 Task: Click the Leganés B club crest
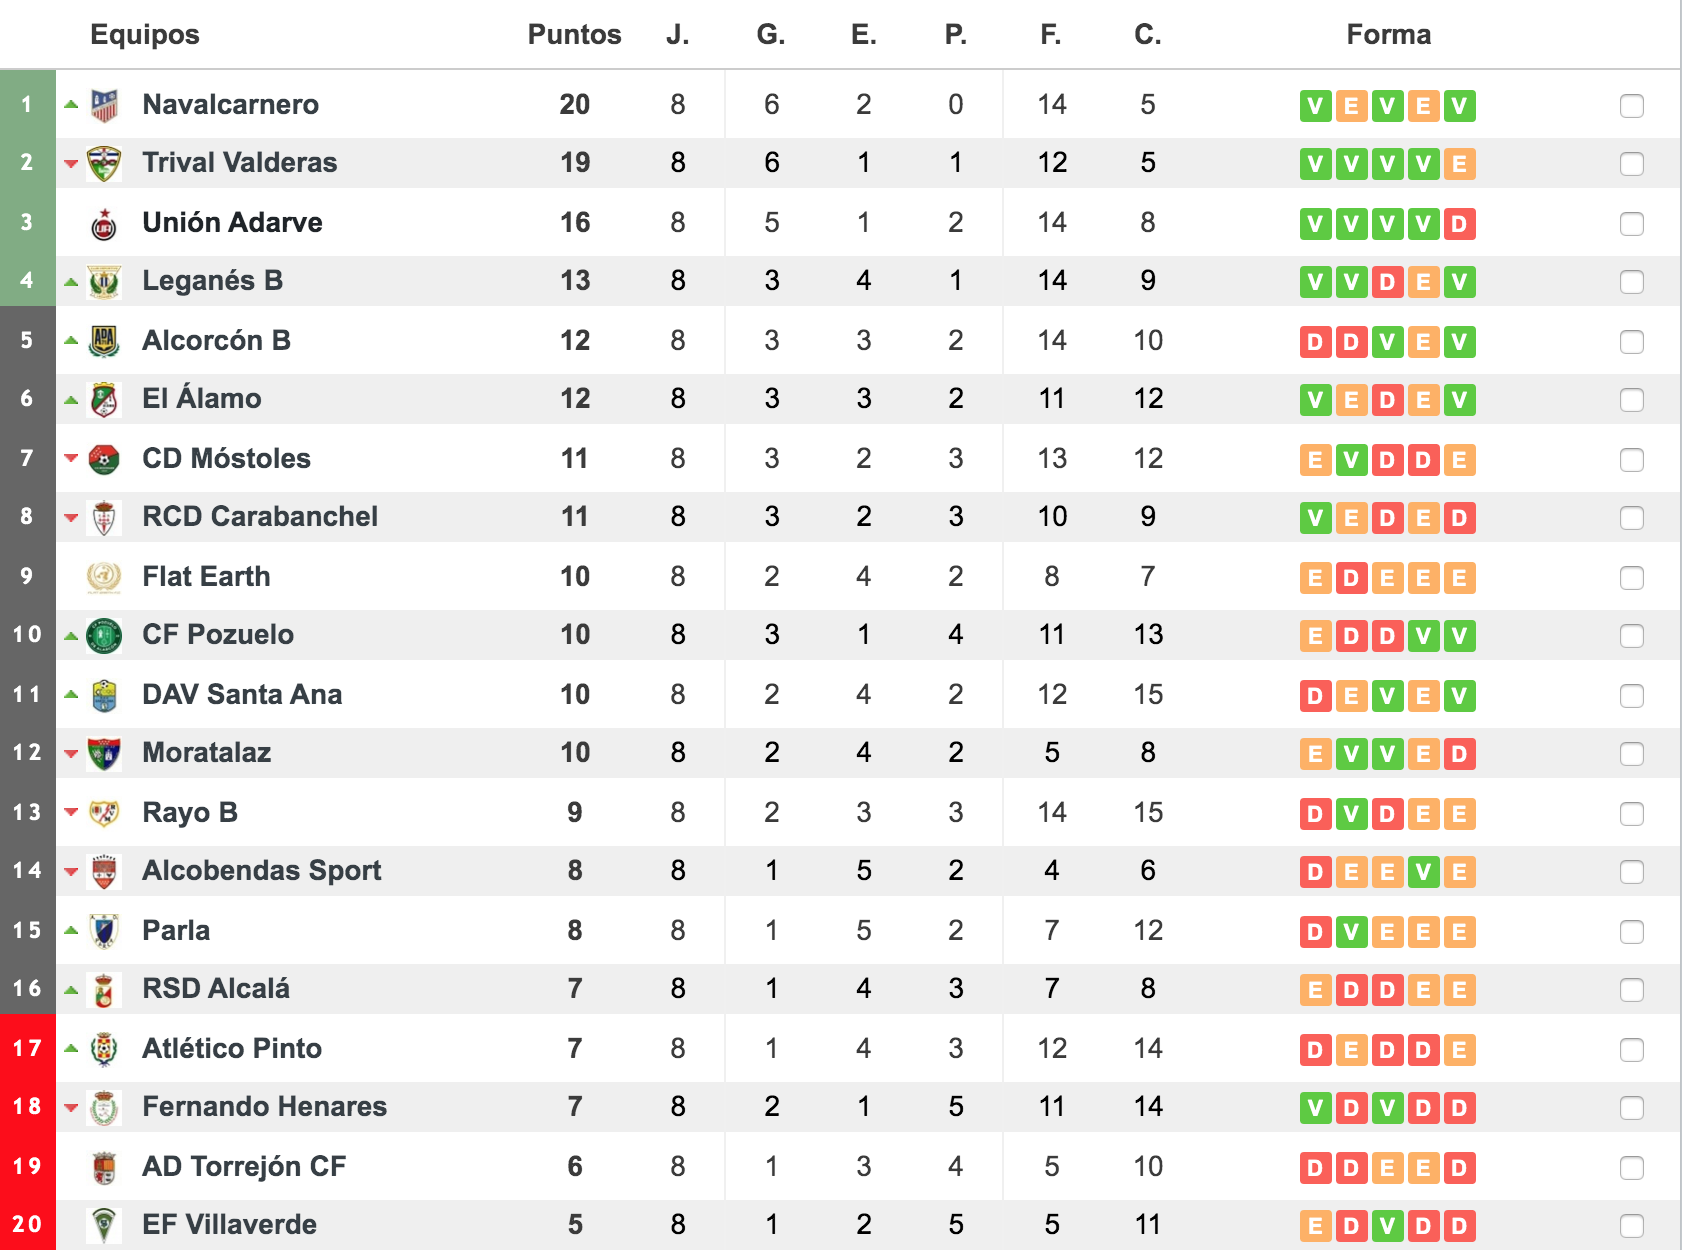point(104,282)
